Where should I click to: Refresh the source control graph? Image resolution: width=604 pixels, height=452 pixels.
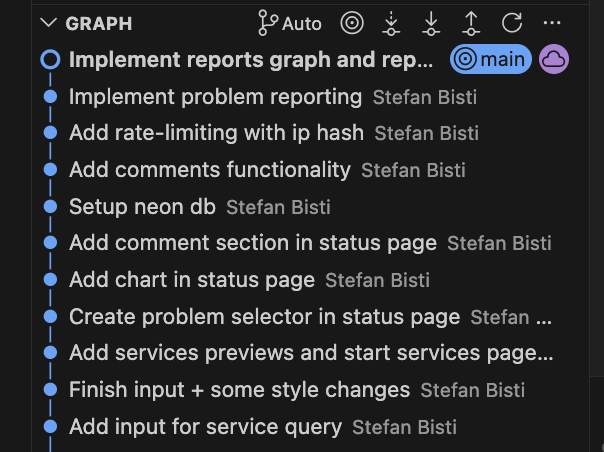[x=512, y=23]
